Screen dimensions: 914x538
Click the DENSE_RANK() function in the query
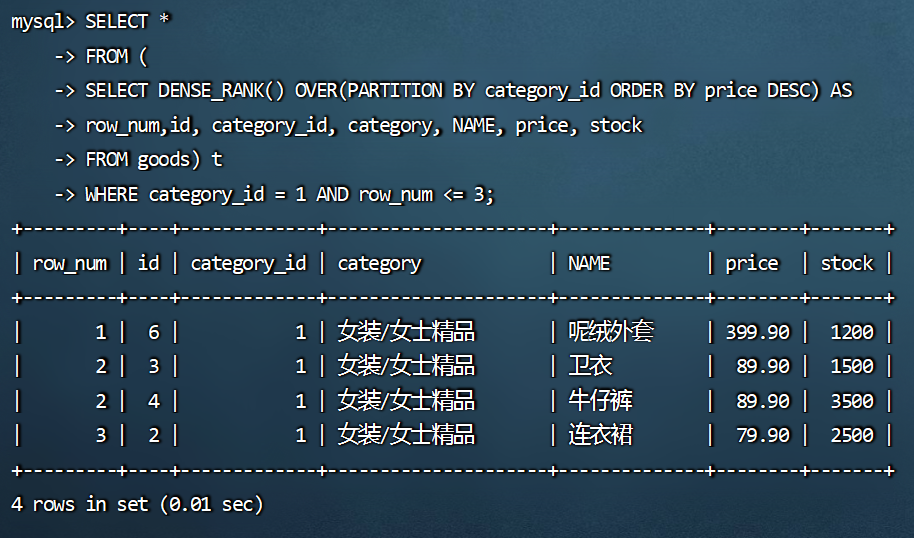coord(222,91)
